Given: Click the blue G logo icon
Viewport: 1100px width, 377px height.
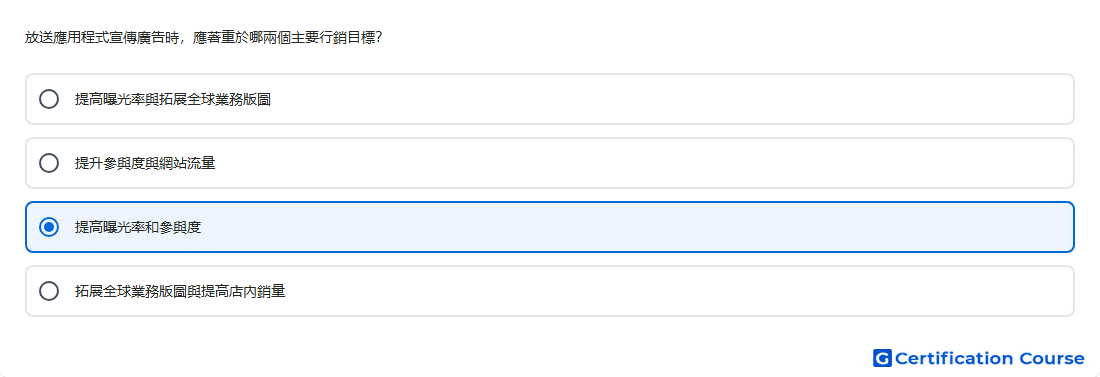Looking at the screenshot, I should (882, 359).
